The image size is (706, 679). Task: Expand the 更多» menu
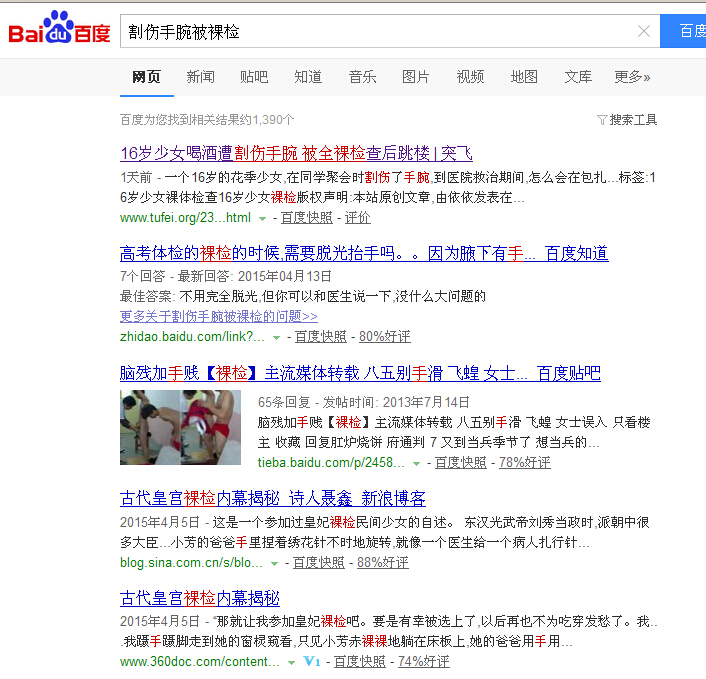pos(633,77)
